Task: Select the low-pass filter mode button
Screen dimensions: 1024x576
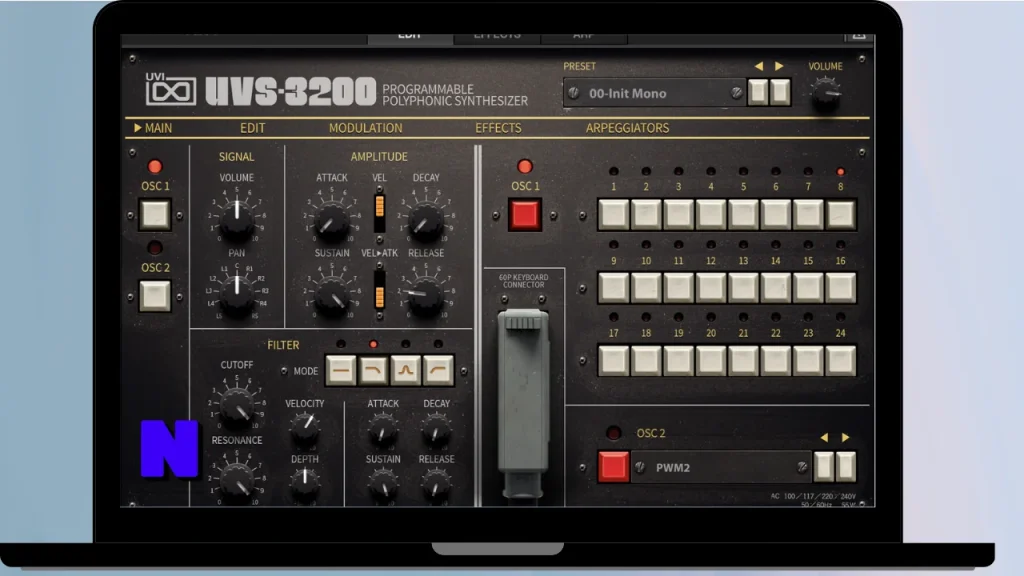Action: (x=374, y=370)
